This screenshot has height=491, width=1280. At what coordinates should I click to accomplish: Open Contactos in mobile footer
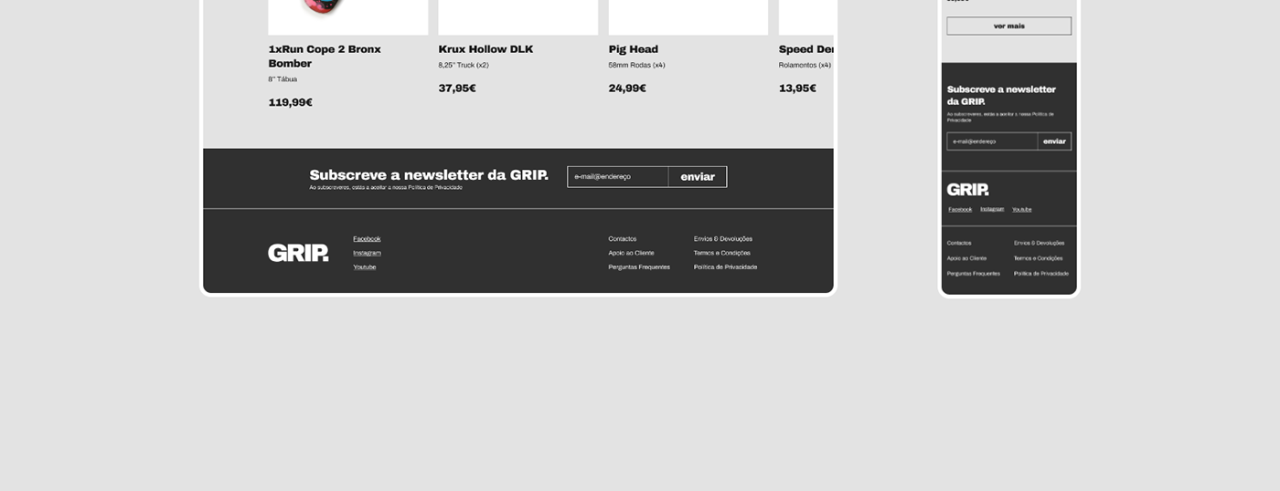pos(959,243)
